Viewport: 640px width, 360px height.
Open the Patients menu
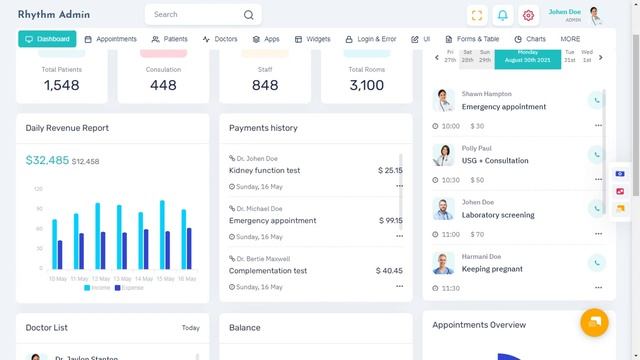coord(169,39)
